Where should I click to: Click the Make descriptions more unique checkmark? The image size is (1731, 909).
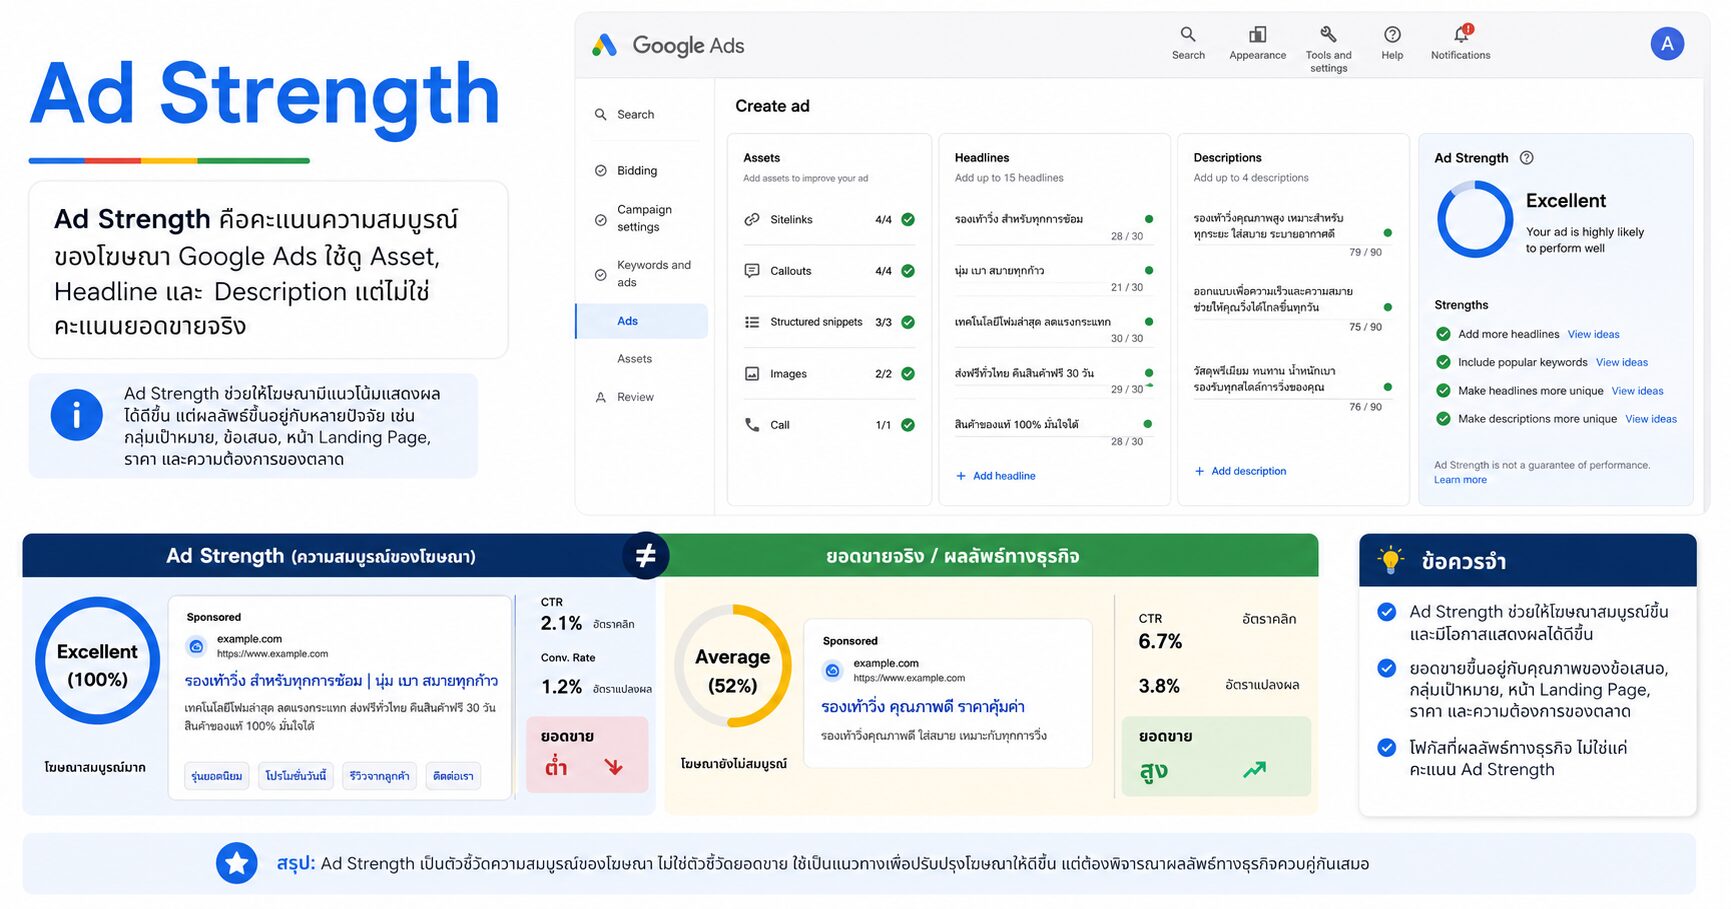coord(1443,419)
